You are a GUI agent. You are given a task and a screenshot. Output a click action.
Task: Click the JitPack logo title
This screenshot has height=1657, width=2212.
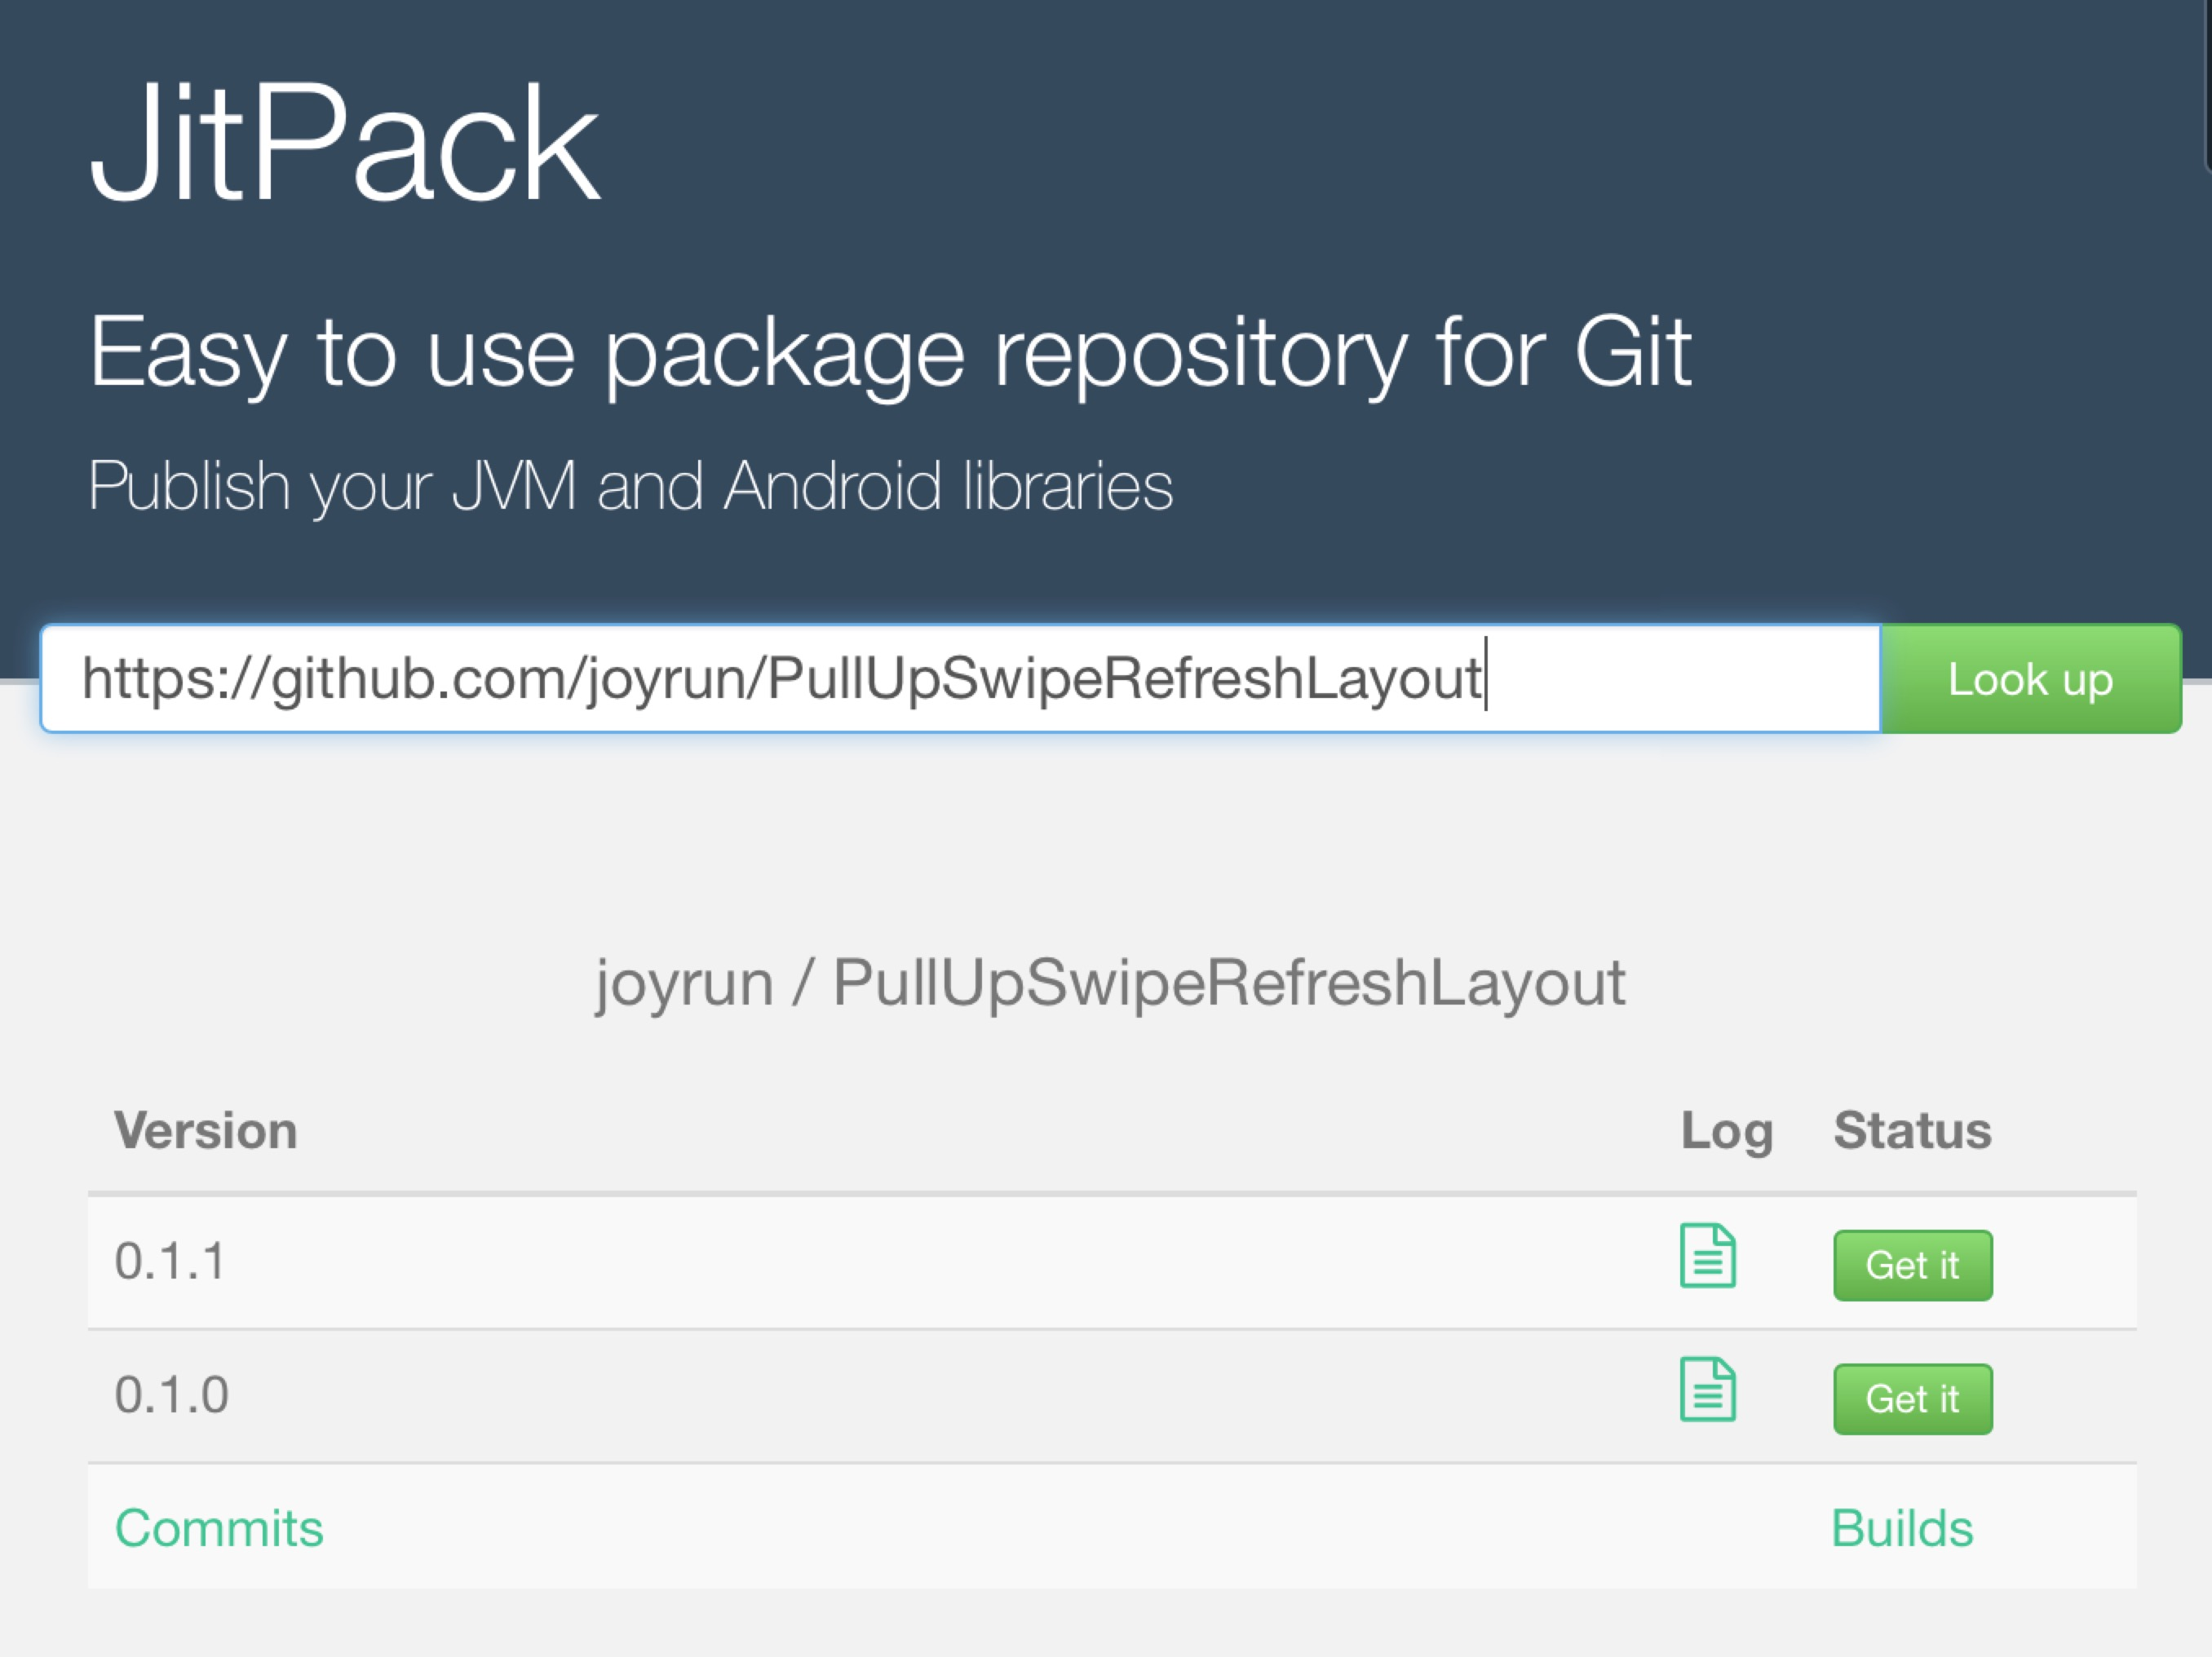click(344, 143)
